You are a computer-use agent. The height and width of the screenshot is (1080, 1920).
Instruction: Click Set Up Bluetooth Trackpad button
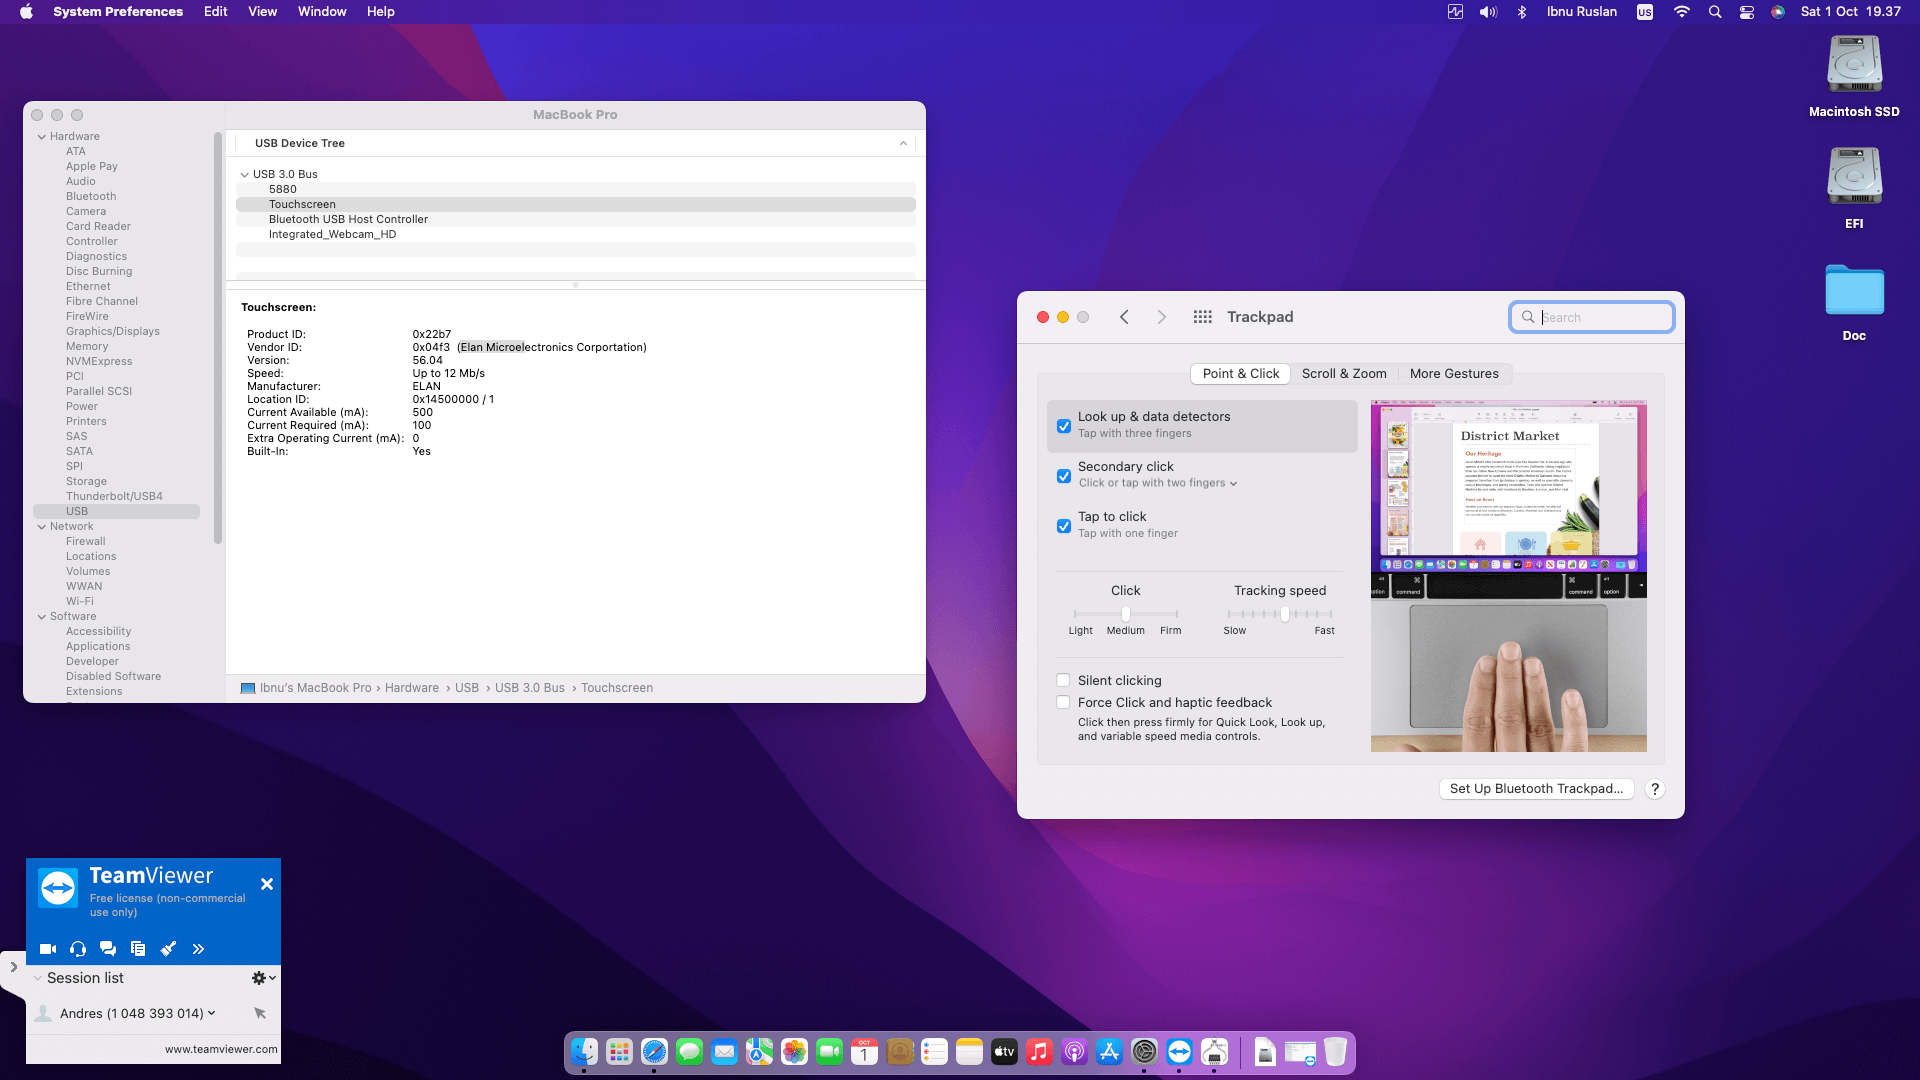(1536, 789)
